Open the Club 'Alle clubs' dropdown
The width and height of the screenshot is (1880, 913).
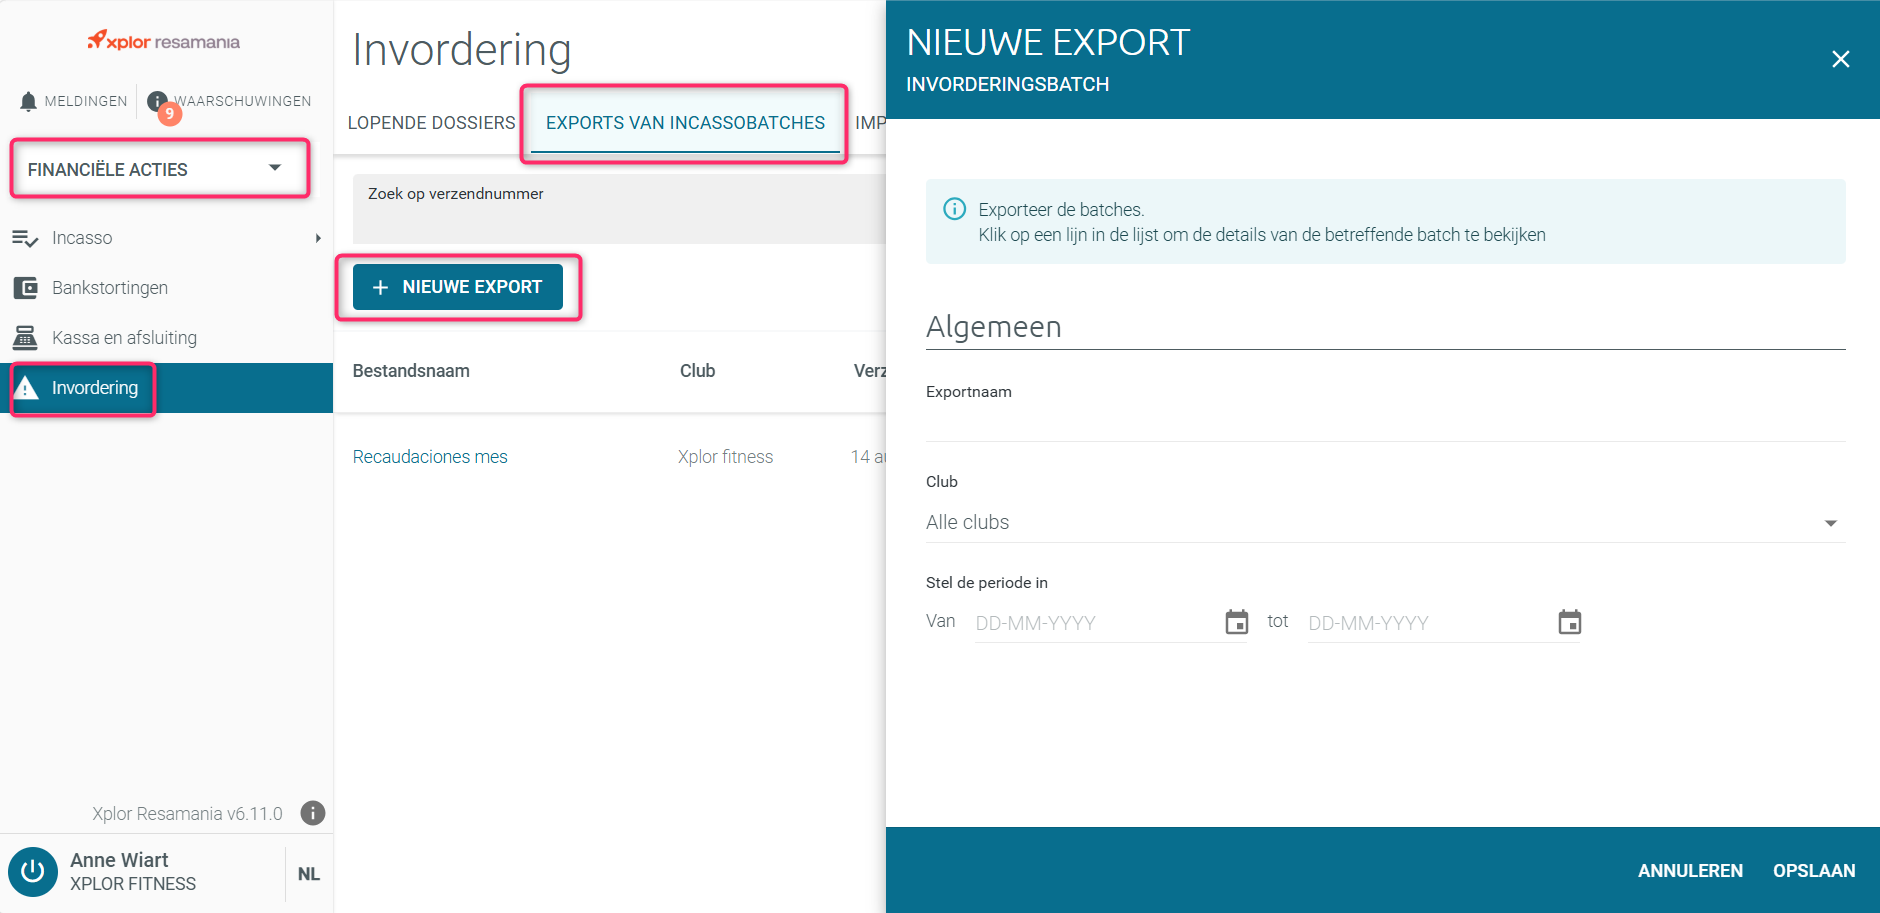tap(1385, 522)
